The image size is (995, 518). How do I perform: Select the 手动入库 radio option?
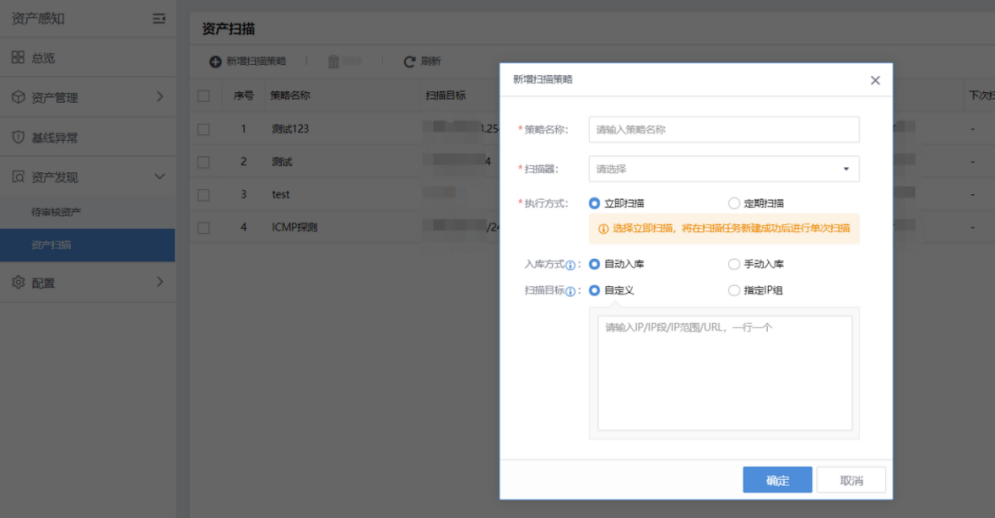(x=734, y=265)
